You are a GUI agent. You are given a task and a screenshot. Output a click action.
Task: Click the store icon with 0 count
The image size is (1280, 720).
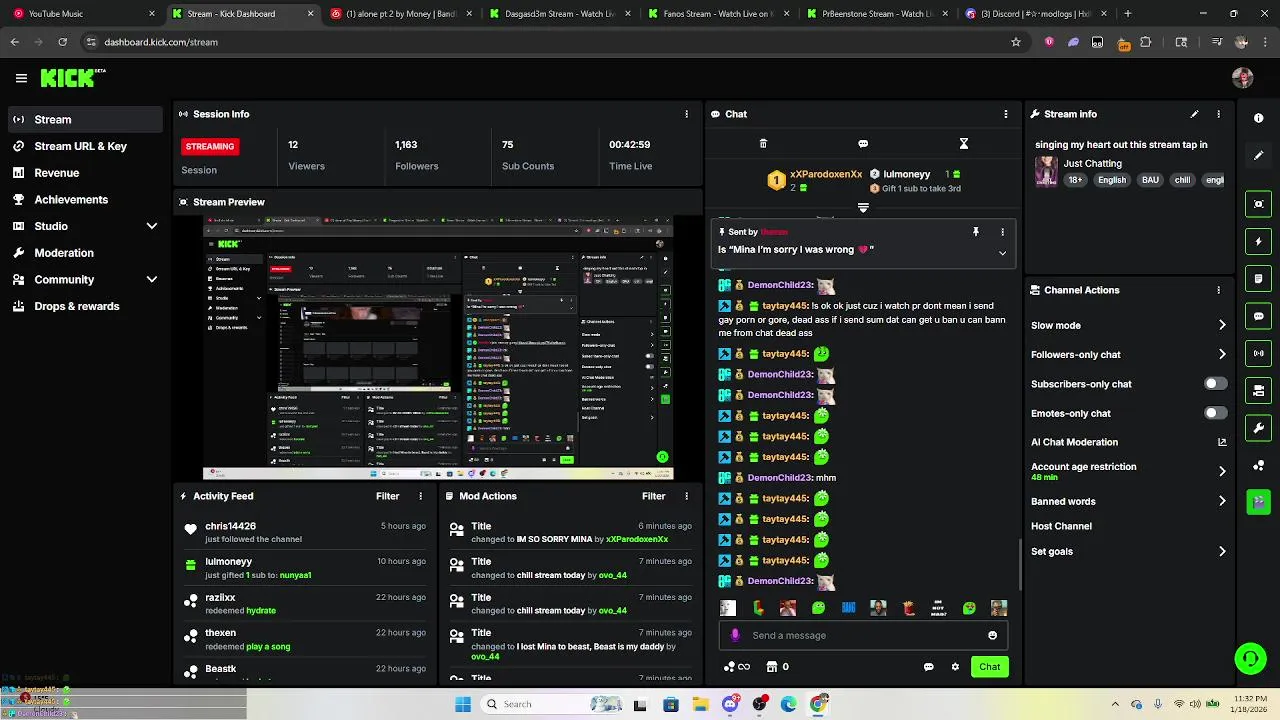click(x=778, y=667)
